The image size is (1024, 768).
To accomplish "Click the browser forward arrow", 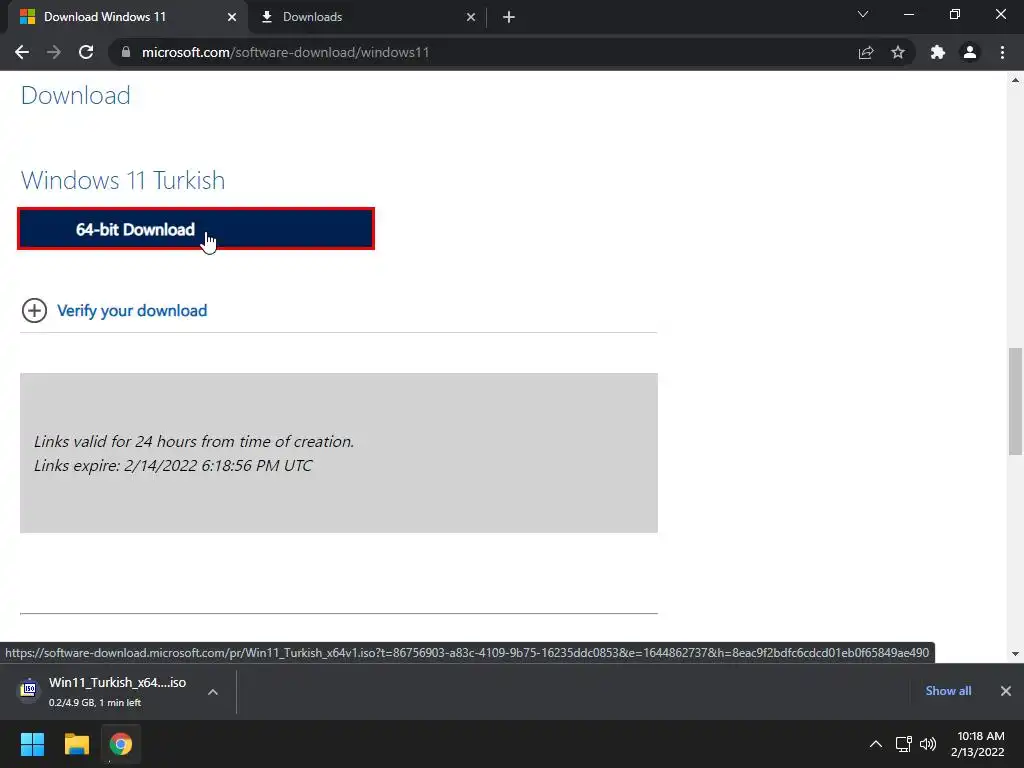I will 54,52.
